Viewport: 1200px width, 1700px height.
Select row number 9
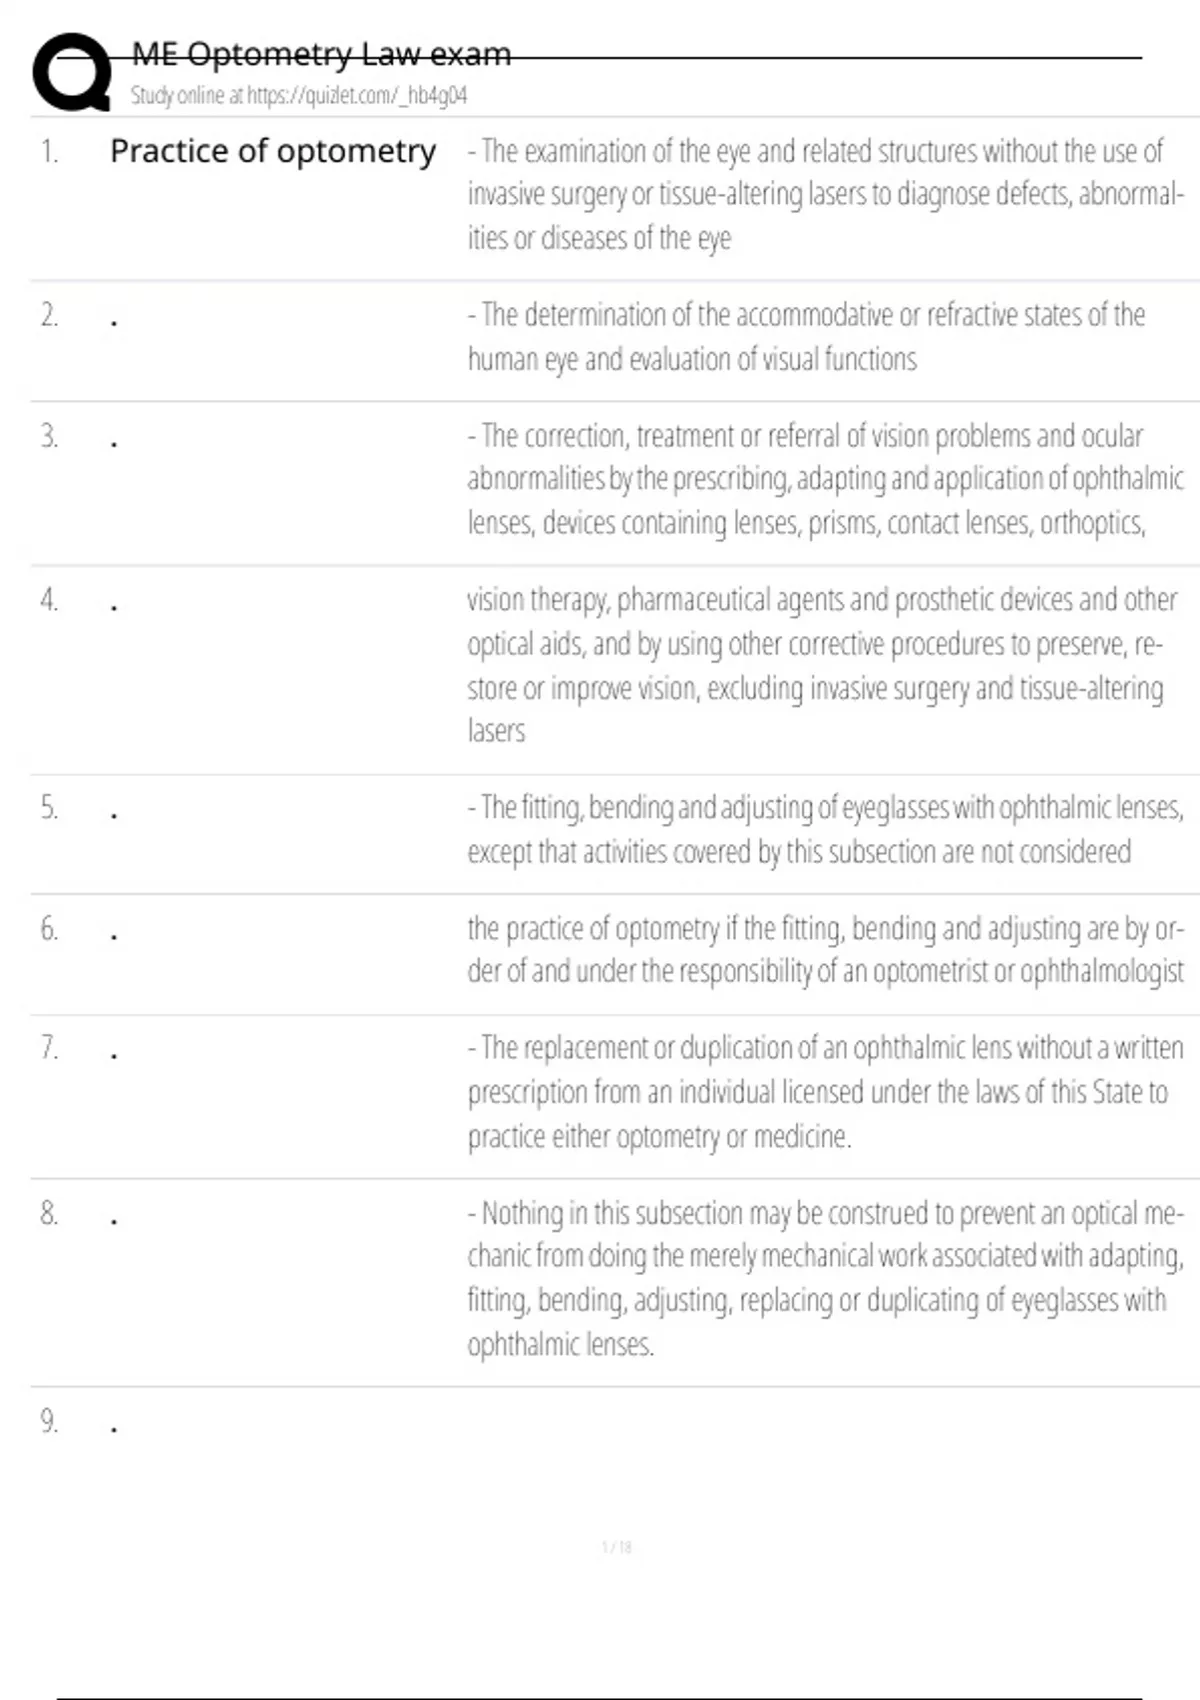49,1421
